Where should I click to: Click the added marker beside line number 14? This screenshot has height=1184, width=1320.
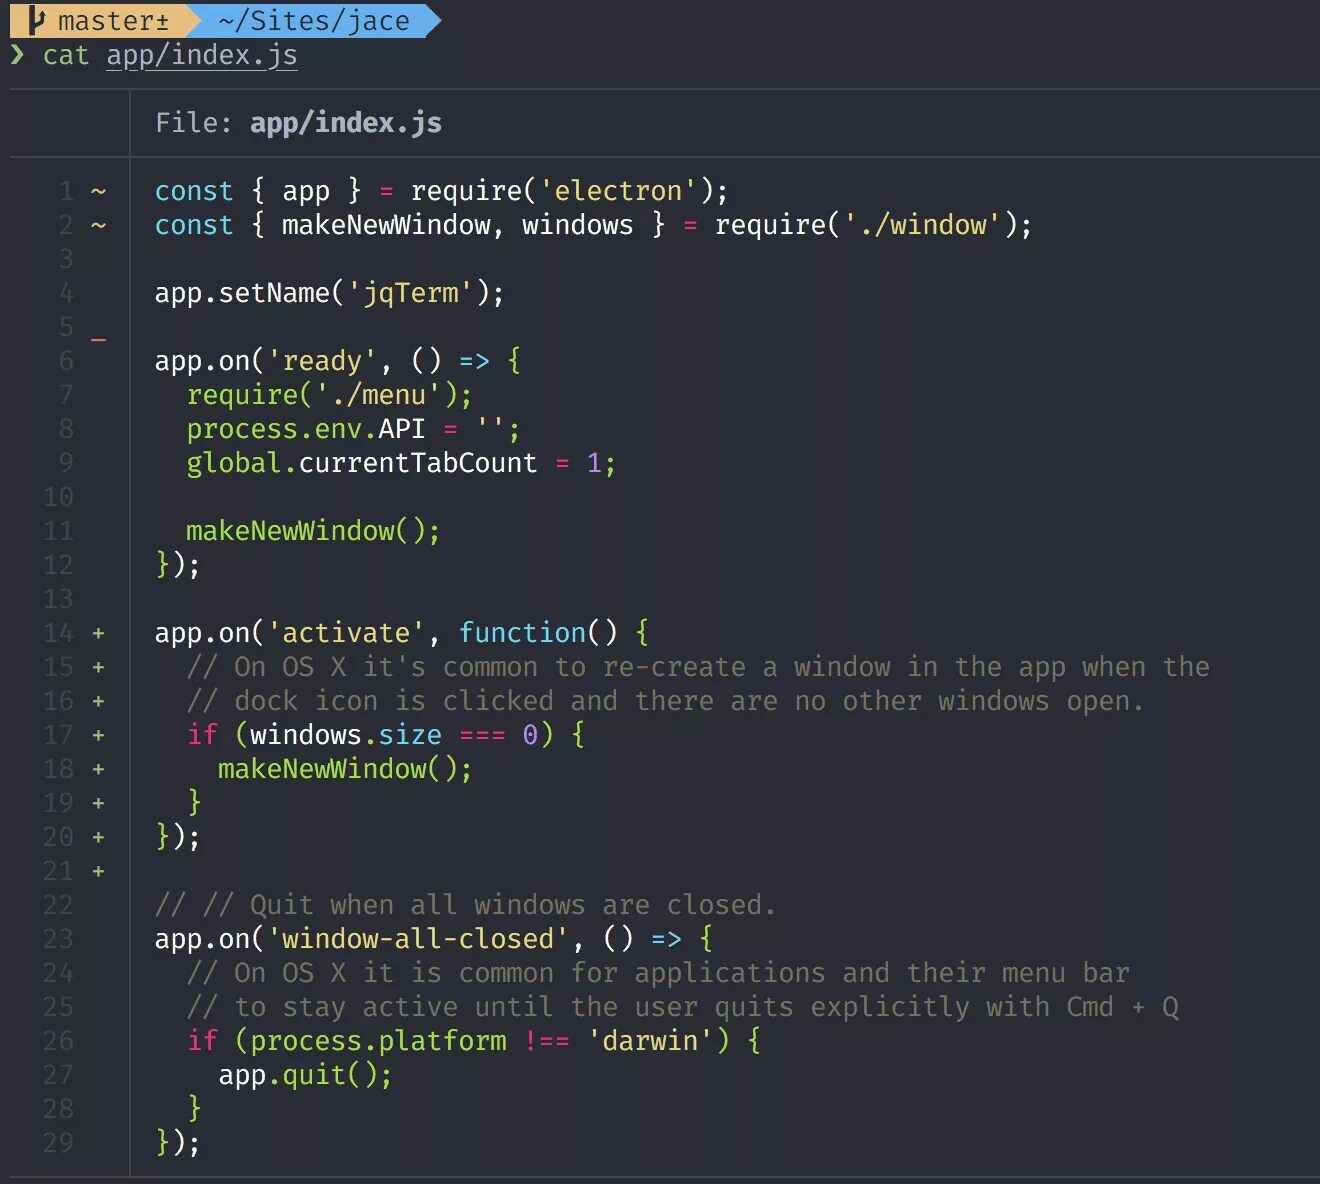pos(98,633)
